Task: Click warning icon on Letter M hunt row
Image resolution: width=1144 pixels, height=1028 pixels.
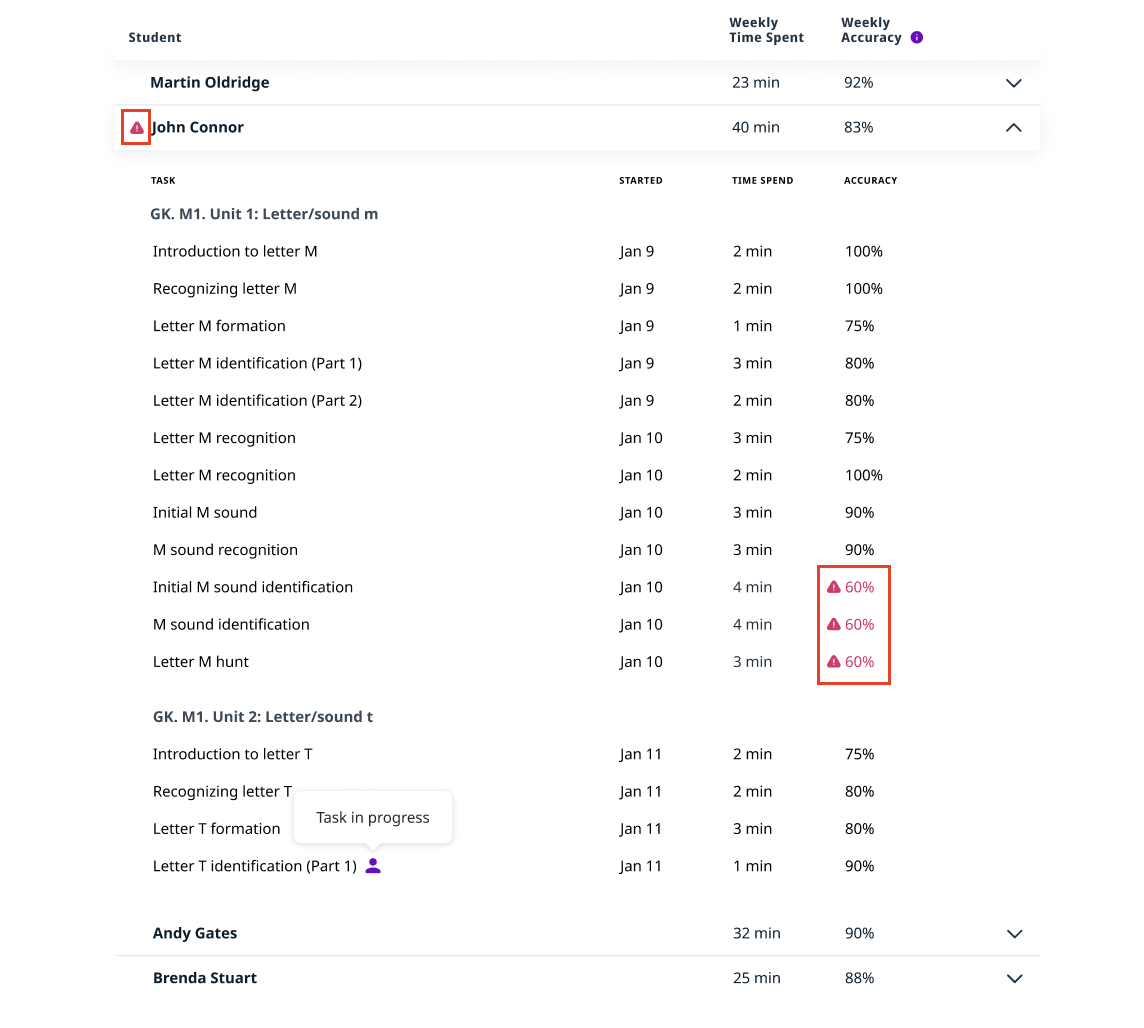Action: pyautogui.click(x=833, y=662)
